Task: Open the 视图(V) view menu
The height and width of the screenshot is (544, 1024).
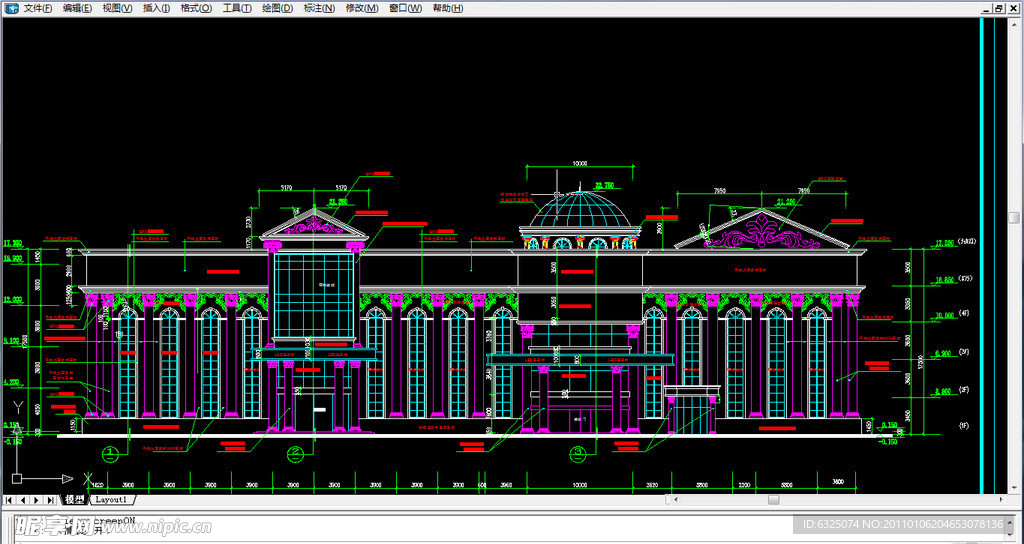Action: tap(117, 8)
